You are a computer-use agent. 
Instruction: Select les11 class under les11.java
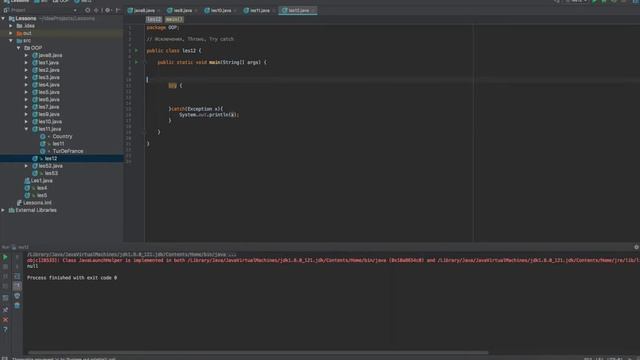58,144
